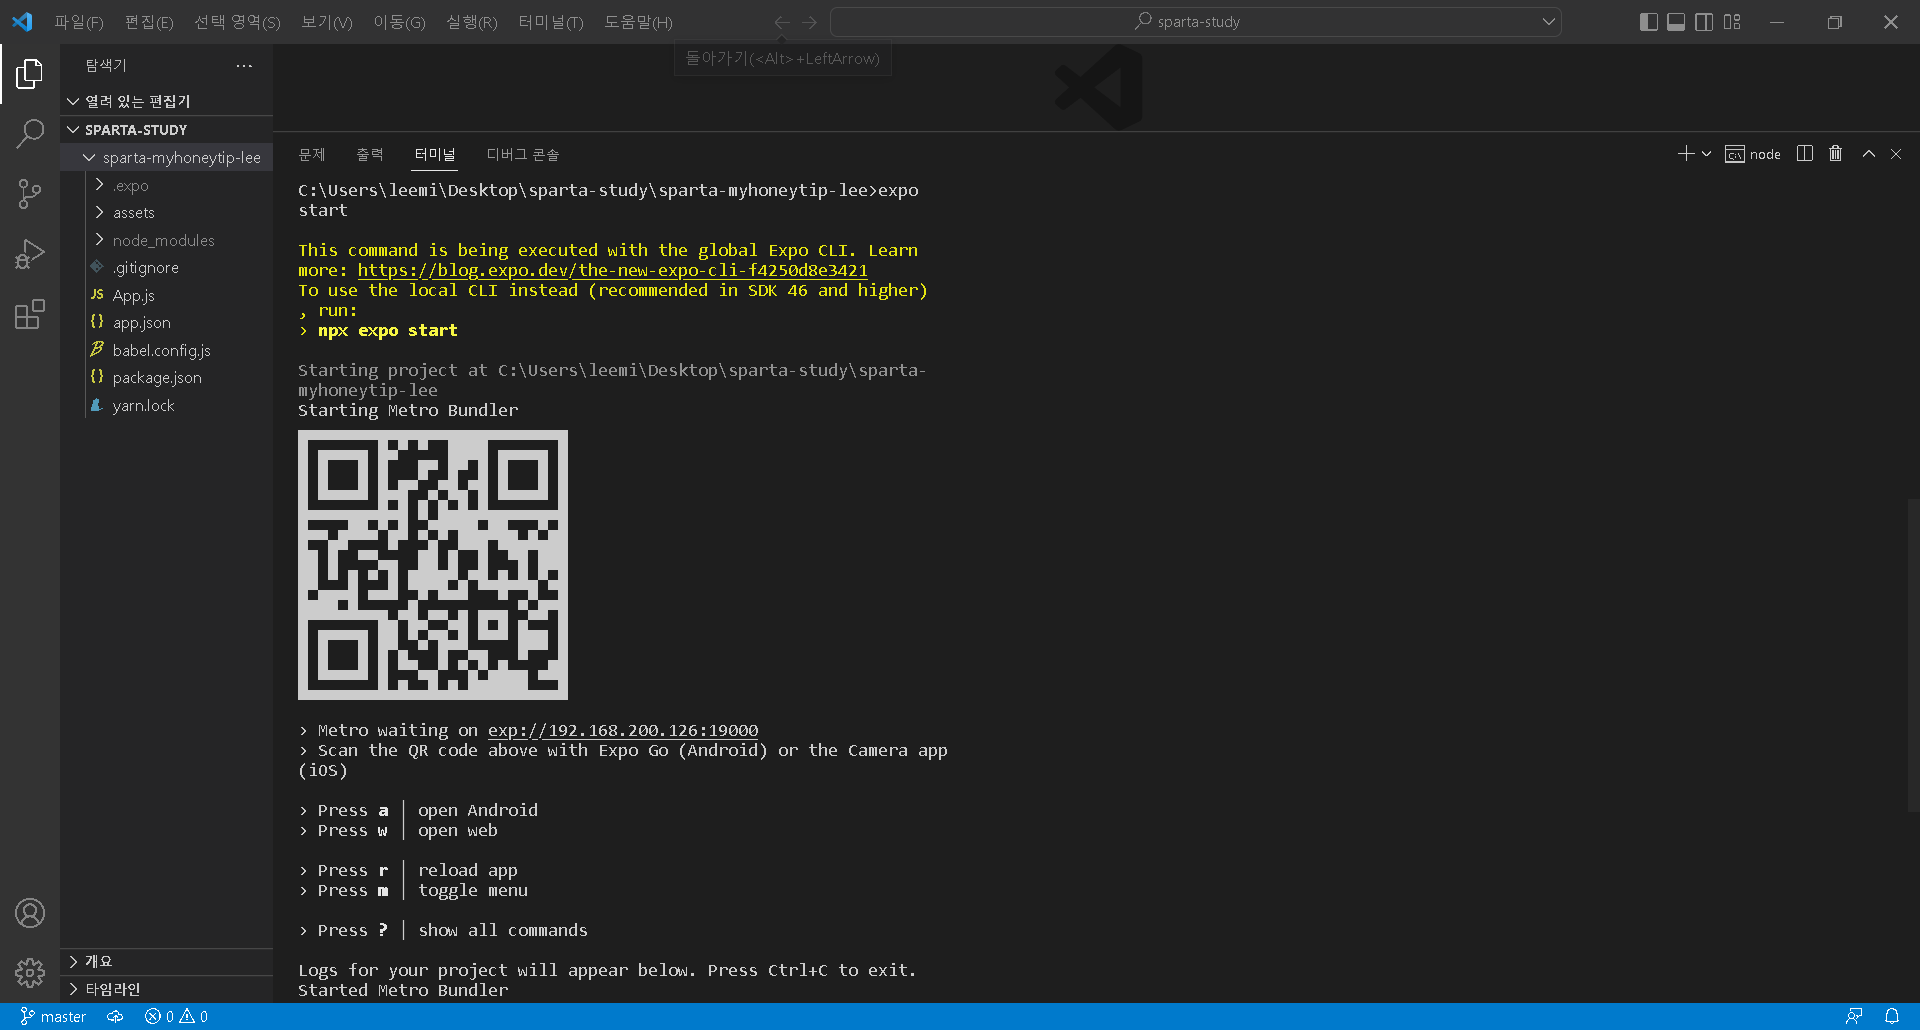Expand the 열려 있는 편집기 section
This screenshot has width=1920, height=1030.
tap(166, 101)
